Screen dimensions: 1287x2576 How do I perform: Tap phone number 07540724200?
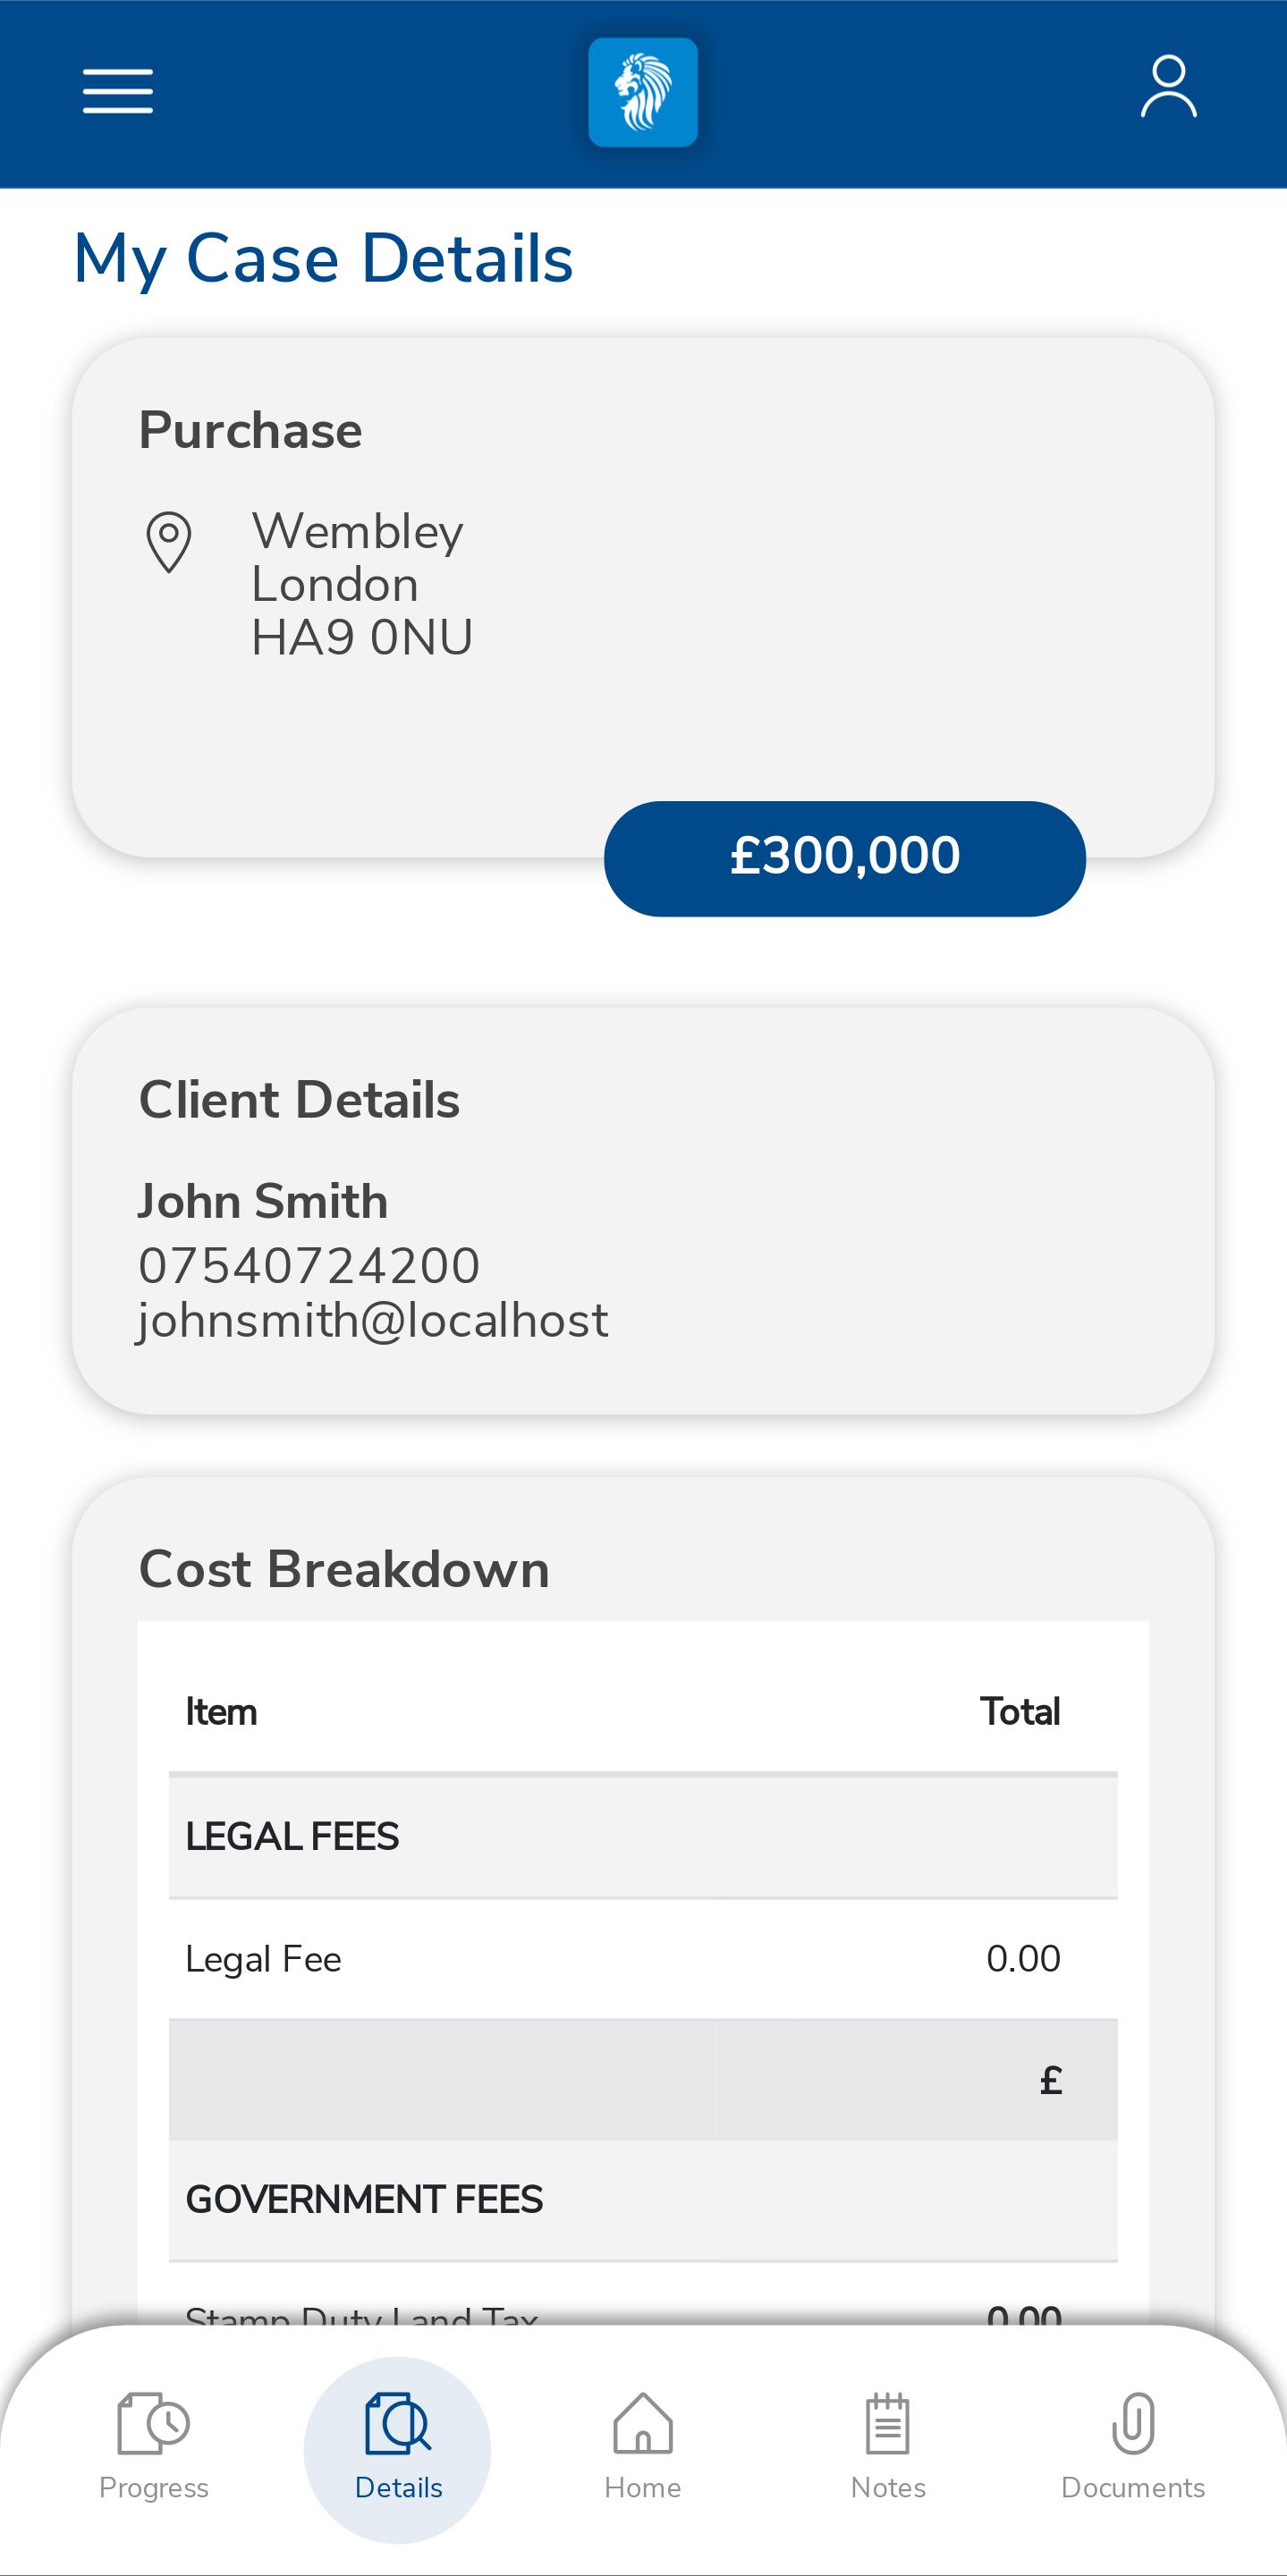tap(309, 1265)
